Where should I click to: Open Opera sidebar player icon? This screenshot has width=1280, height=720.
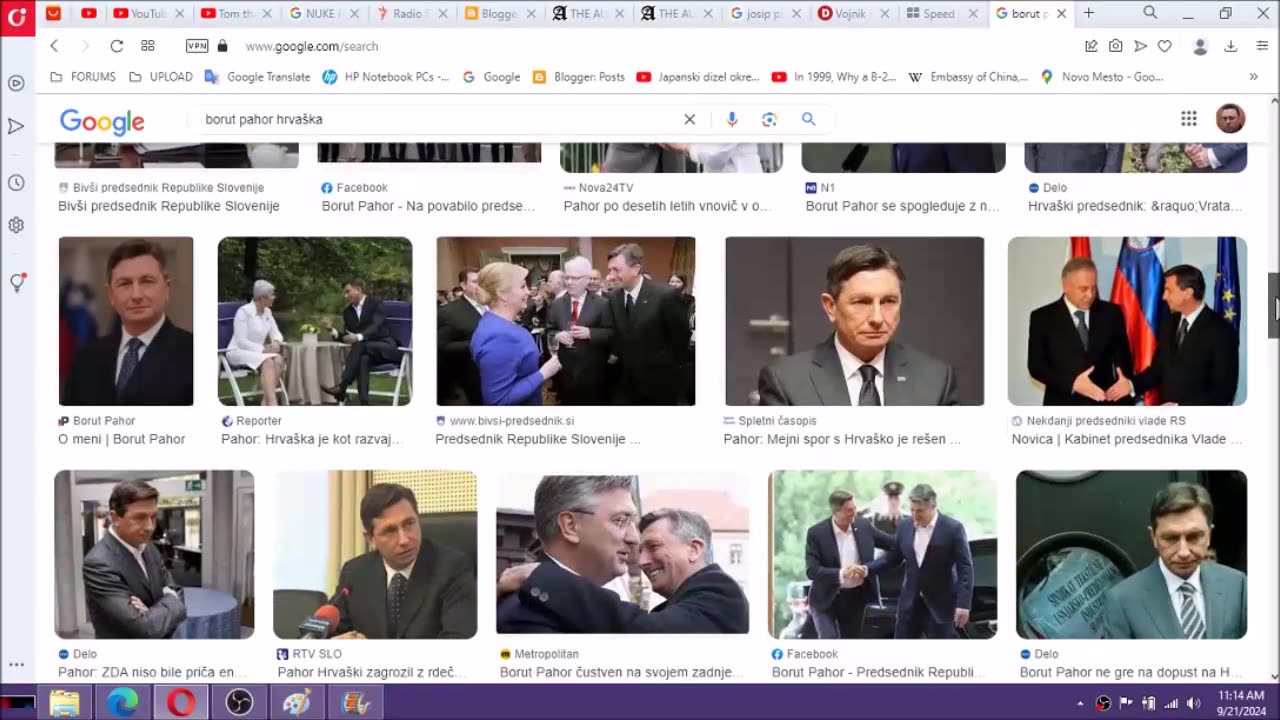pyautogui.click(x=16, y=83)
